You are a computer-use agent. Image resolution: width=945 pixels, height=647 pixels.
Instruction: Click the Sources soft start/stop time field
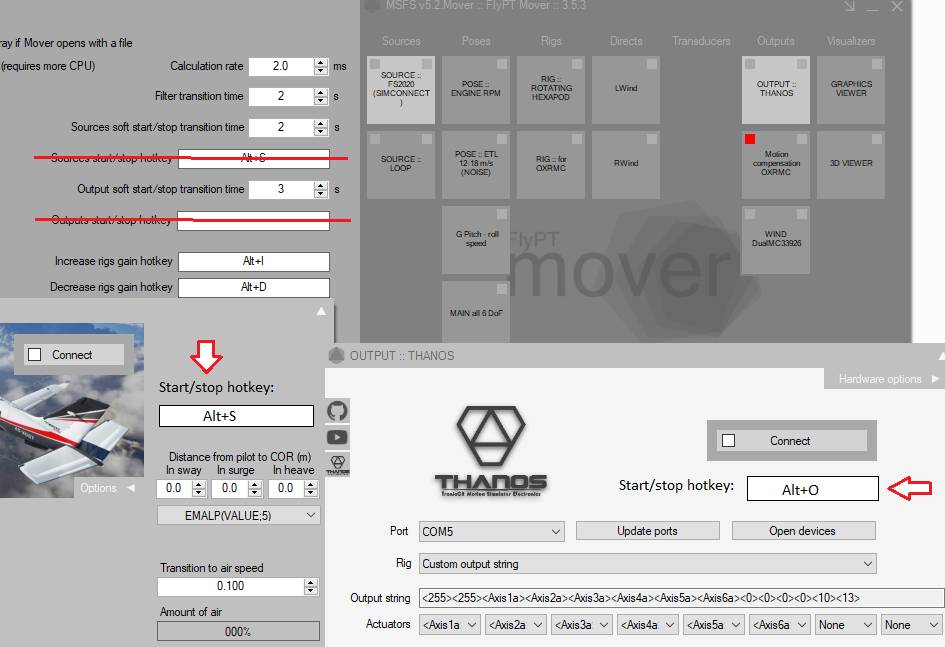(281, 127)
